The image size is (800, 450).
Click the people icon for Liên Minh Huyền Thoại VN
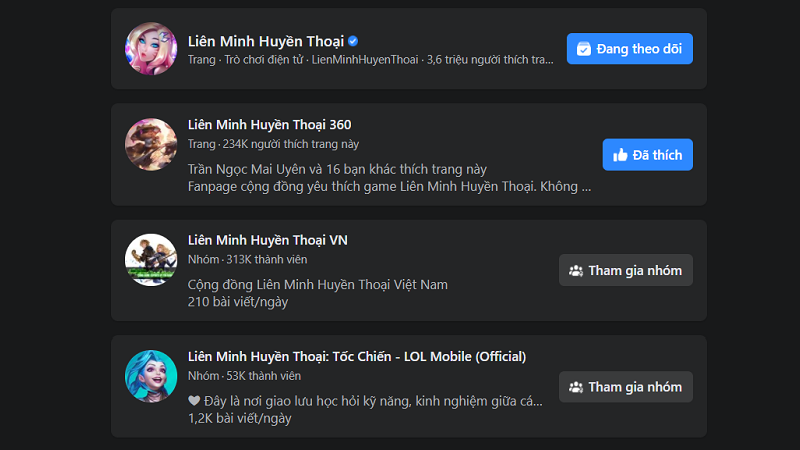pos(575,271)
